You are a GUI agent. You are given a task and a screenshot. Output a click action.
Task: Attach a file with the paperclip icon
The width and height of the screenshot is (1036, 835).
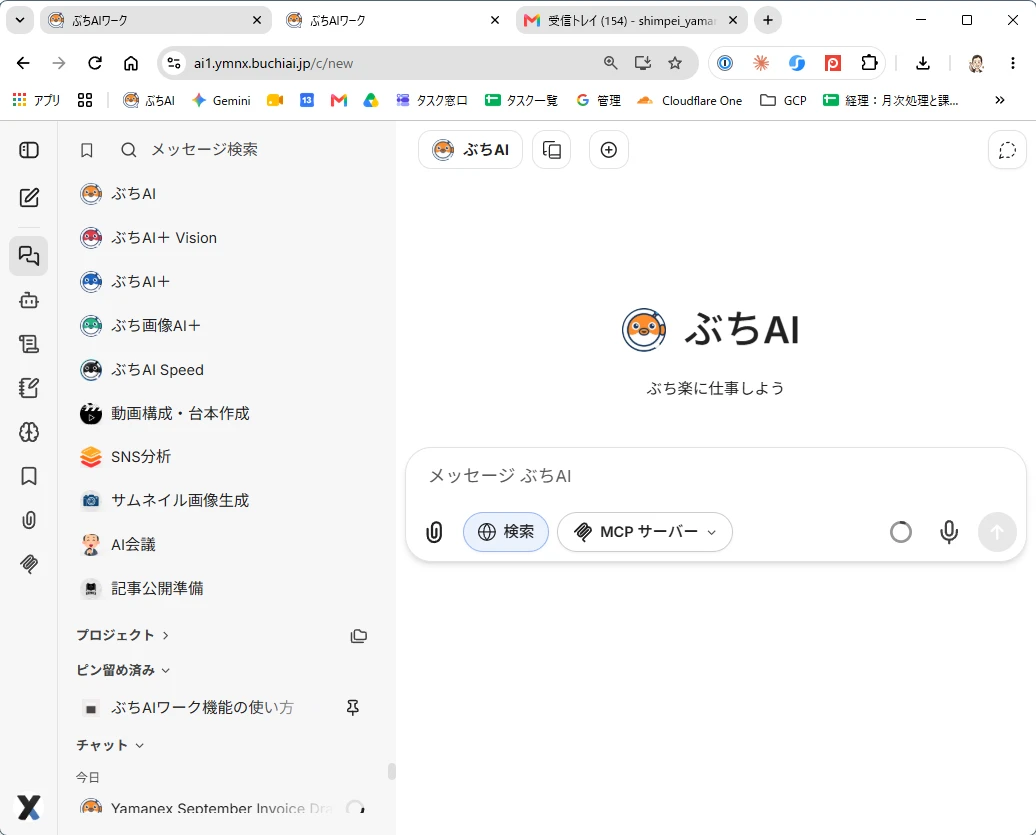(434, 532)
